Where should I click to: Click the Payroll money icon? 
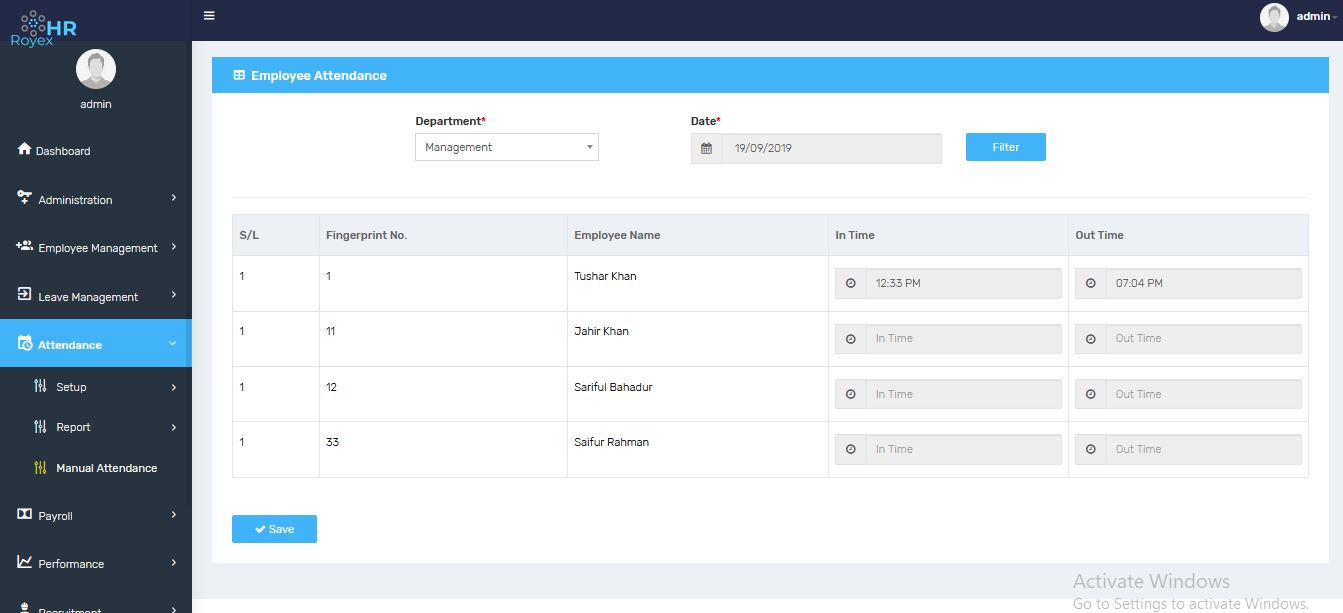tap(25, 514)
